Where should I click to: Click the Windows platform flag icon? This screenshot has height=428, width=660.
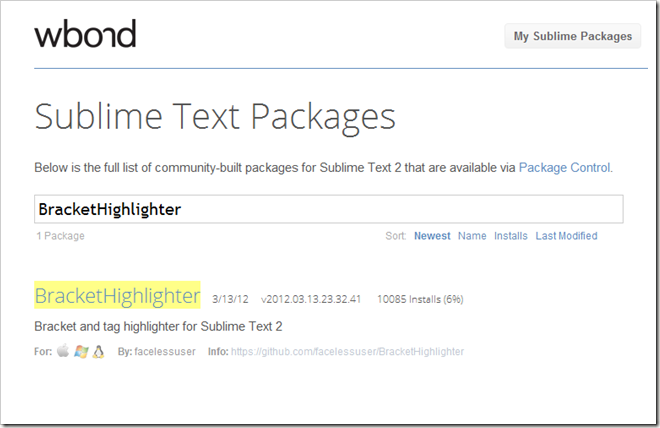pyautogui.click(x=81, y=352)
